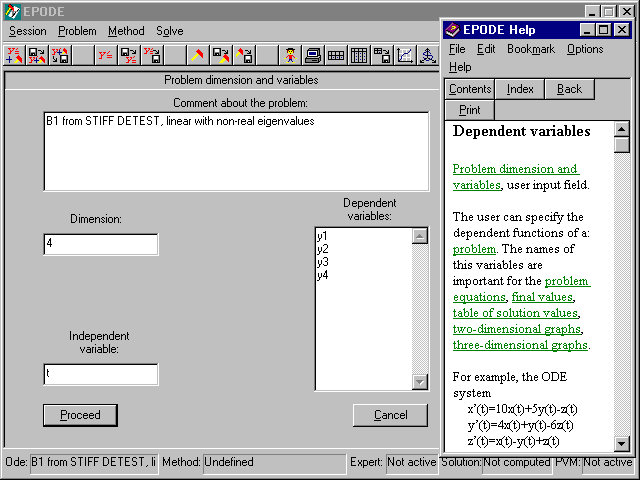Viewport: 640px width, 480px height.
Task: Click the Ode status bar field
Action: [x=94, y=462]
